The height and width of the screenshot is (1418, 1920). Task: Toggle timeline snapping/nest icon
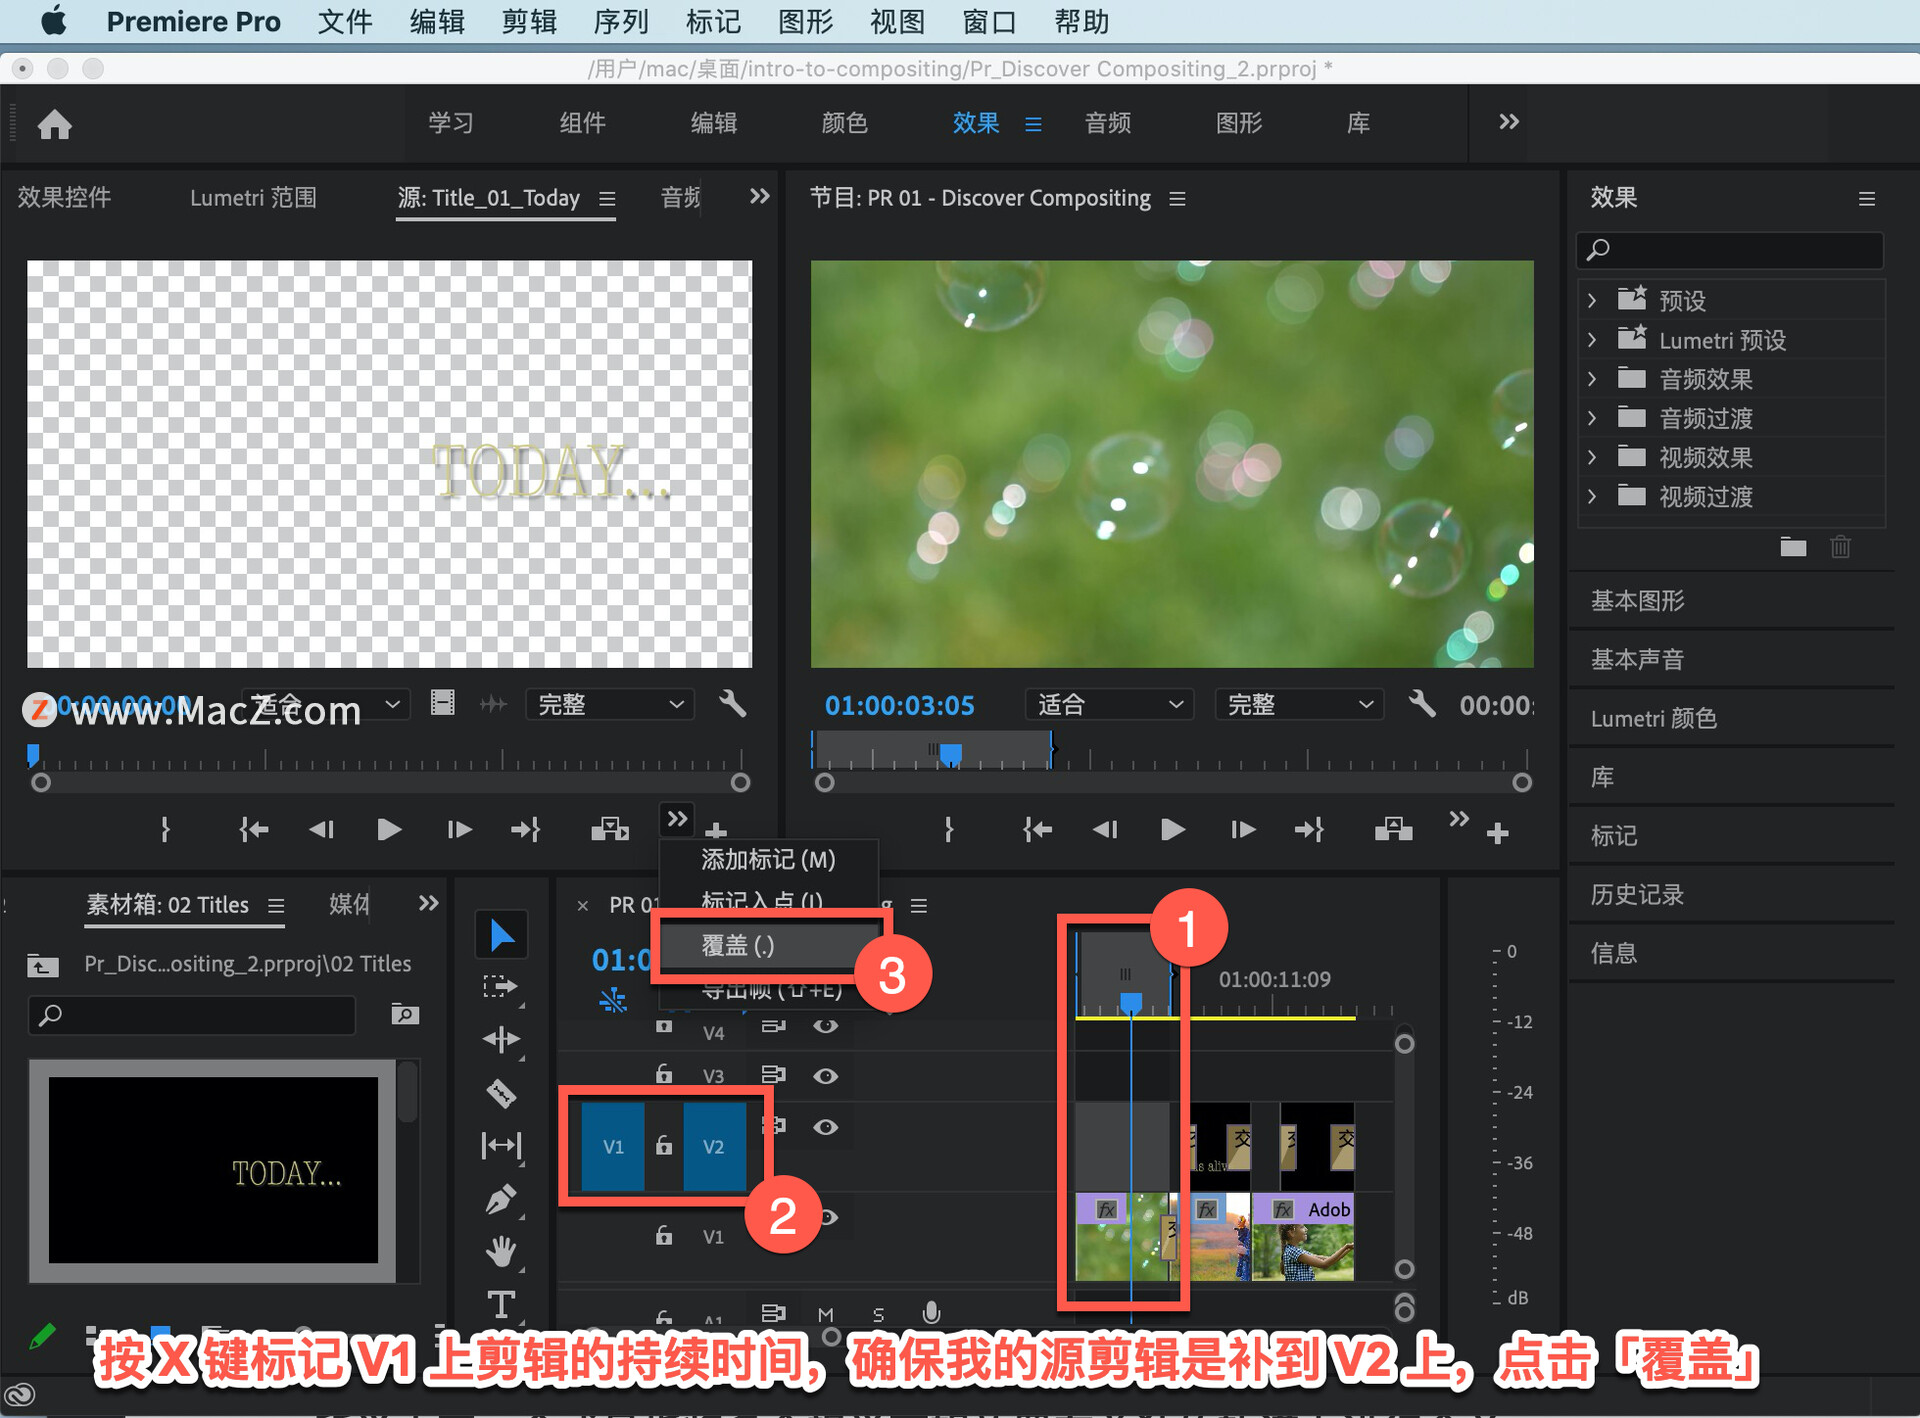tap(613, 999)
